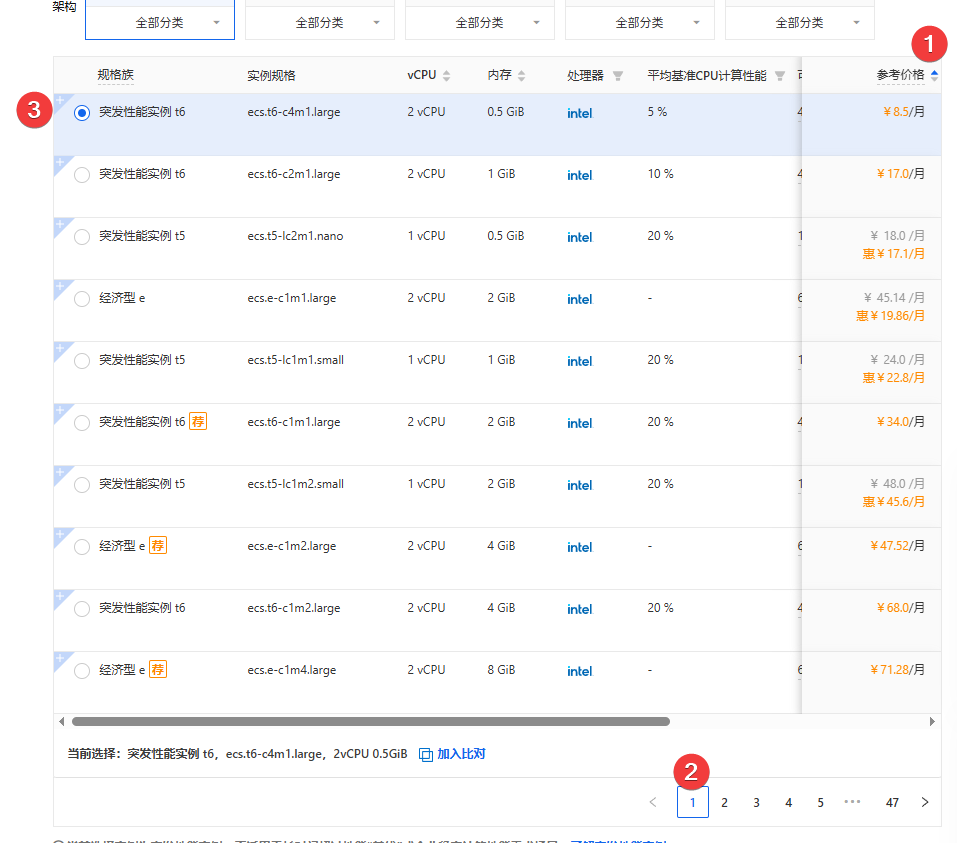Screen dimensions: 957x843
Task: Jump to page 3 in pagination
Action: (x=756, y=802)
